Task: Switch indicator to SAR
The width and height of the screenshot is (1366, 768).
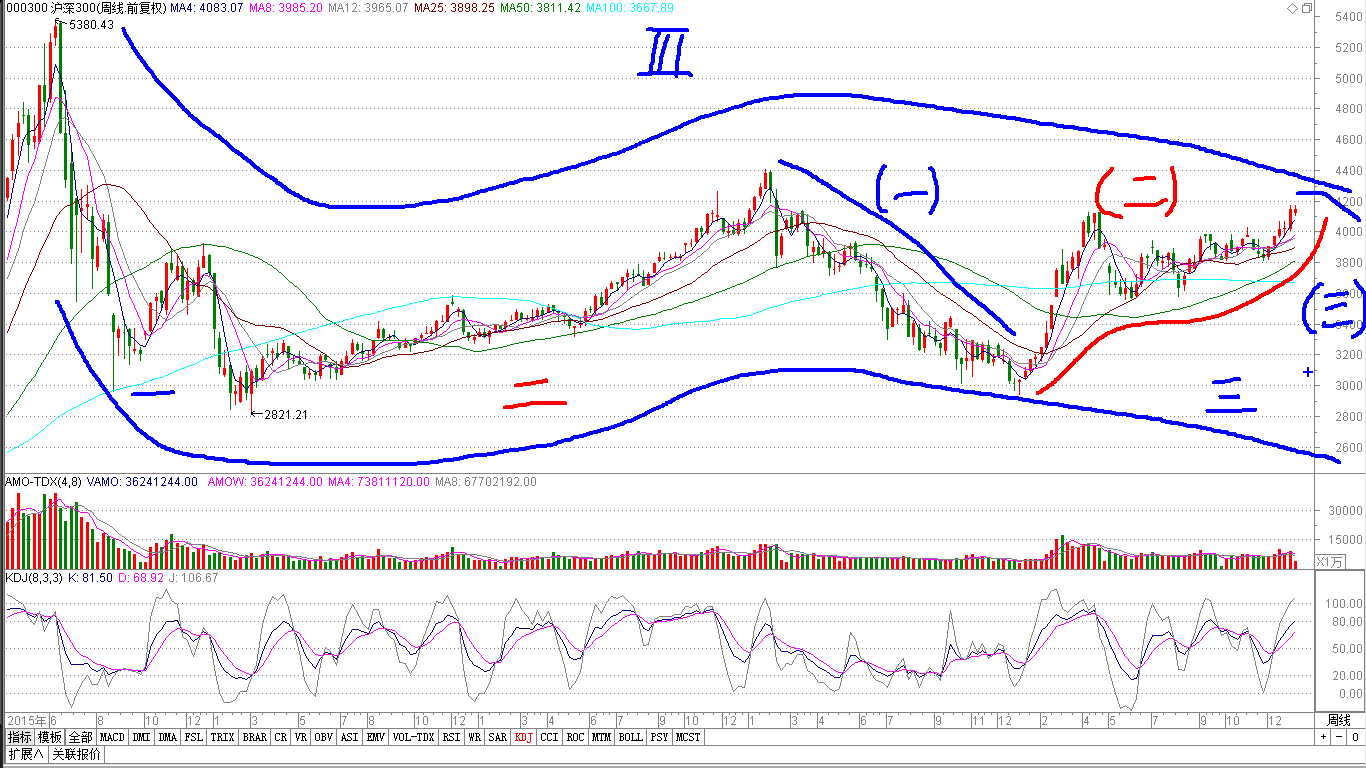Action: coord(498,737)
